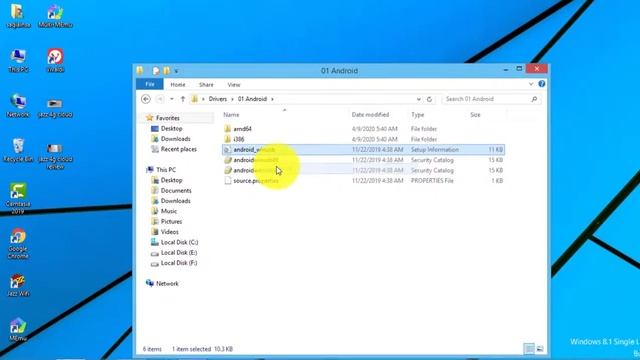Select the Network desktop icon
640x360 pixels.
18,105
